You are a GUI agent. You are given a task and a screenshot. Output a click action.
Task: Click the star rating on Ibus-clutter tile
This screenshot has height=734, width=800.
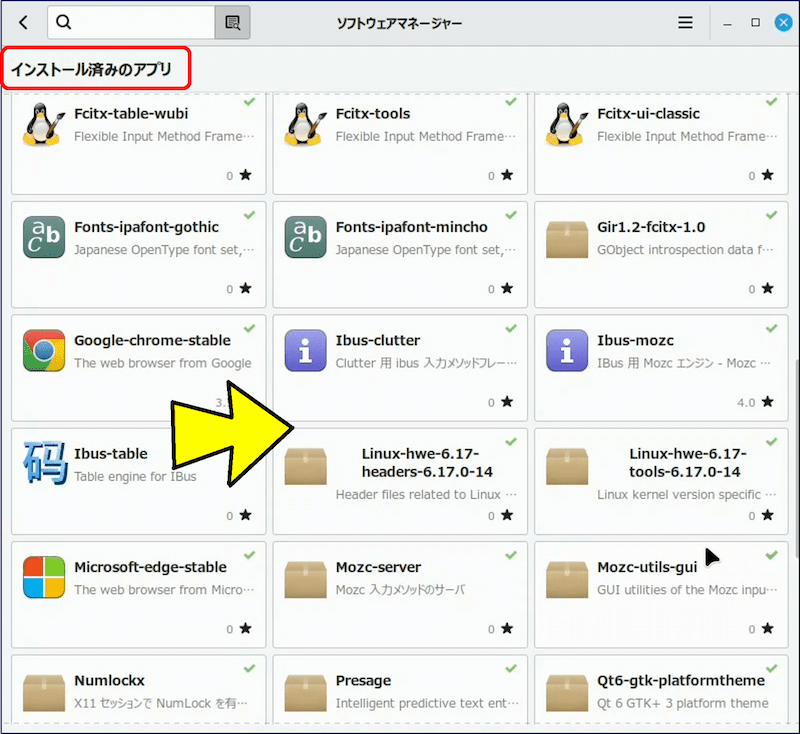click(x=506, y=402)
